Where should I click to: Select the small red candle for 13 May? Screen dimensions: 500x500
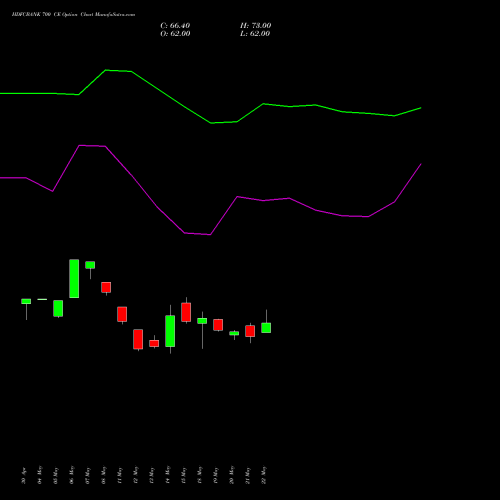tap(154, 343)
